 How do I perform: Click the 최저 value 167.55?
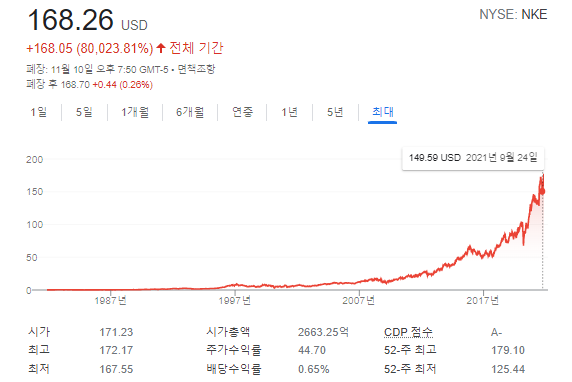[116, 369]
